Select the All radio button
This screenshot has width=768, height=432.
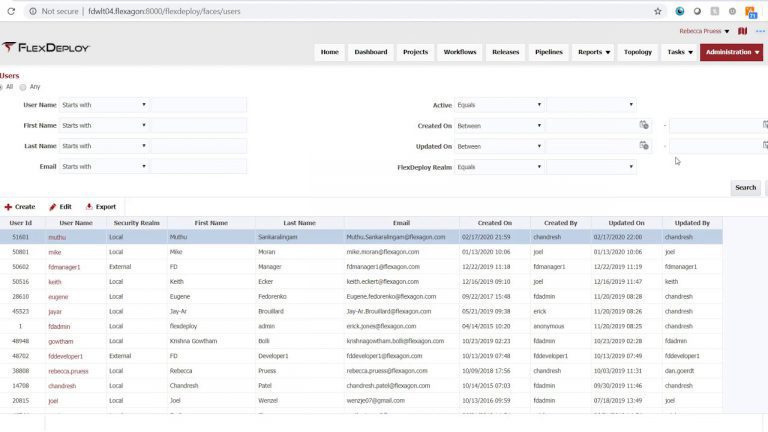tap(1, 87)
